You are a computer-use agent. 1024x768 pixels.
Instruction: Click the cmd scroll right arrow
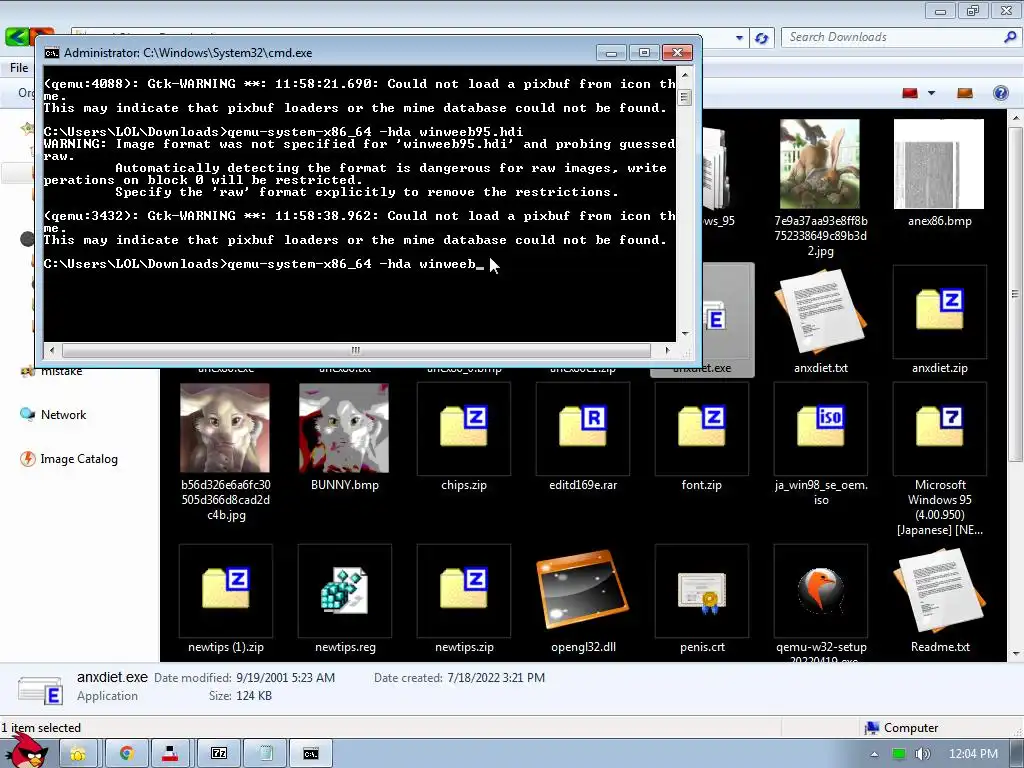(x=667, y=350)
